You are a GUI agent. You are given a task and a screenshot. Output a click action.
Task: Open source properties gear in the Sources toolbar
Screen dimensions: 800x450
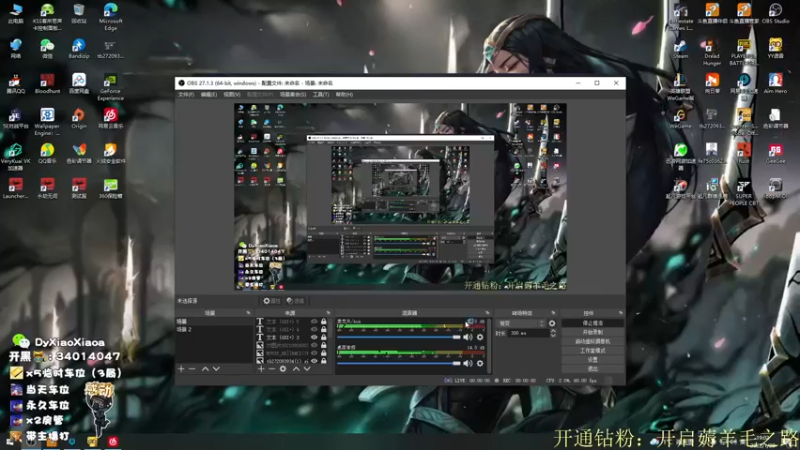(283, 368)
